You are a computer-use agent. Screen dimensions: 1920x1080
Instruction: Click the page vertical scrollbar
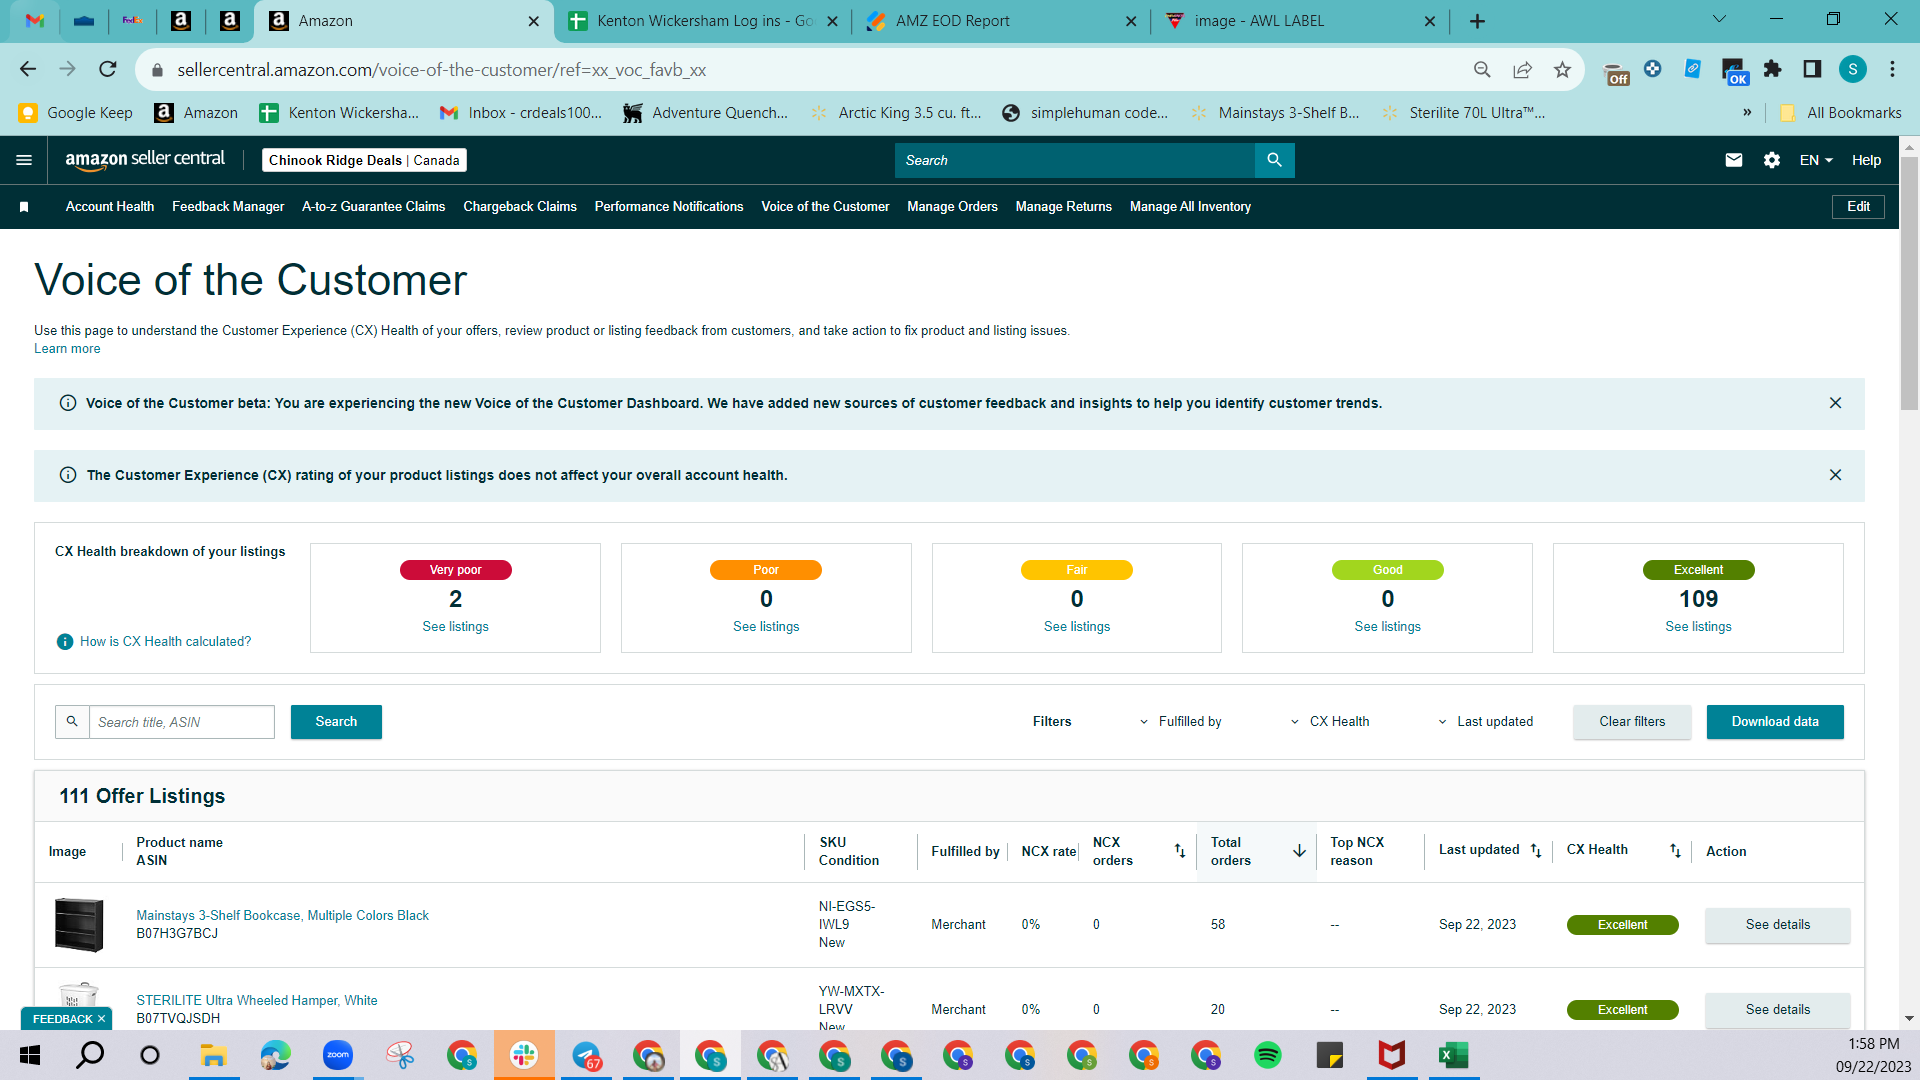[x=1909, y=285]
